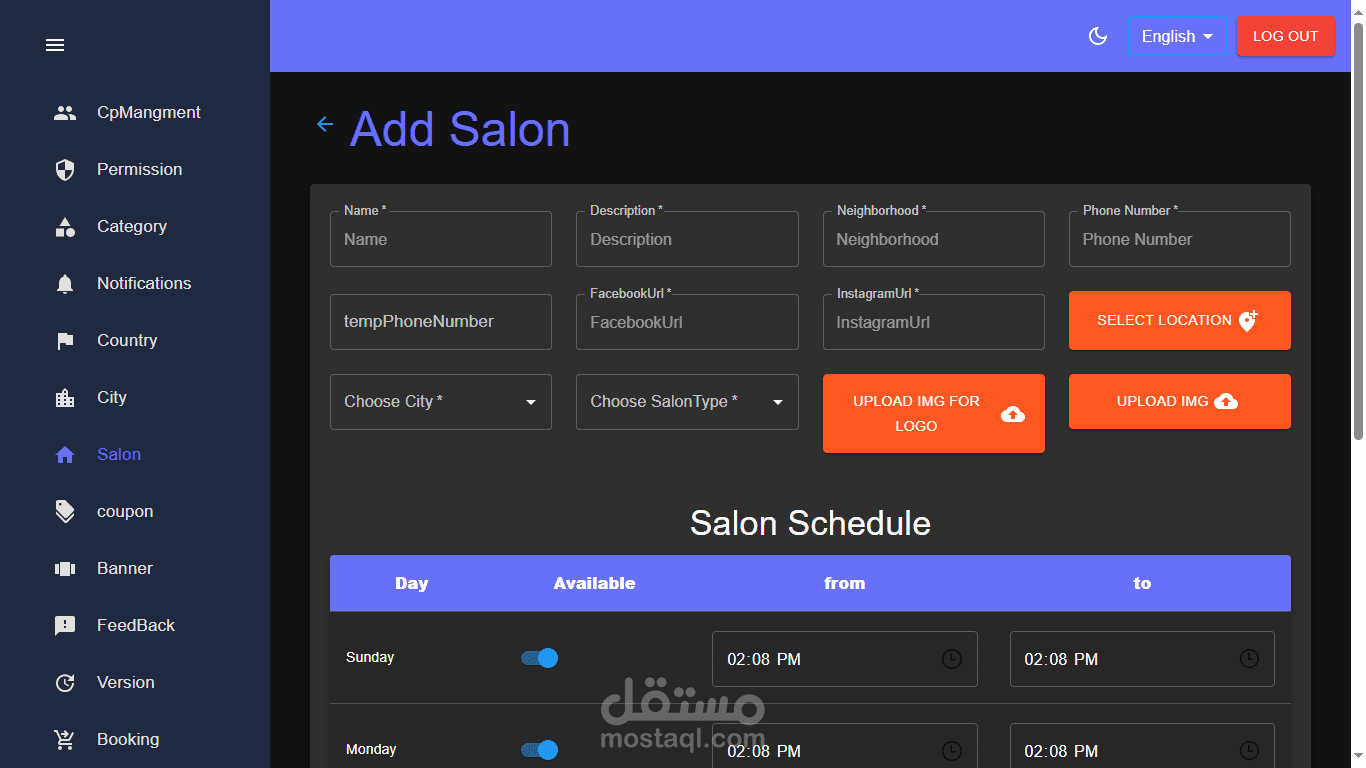
Task: Click the Category shapes icon
Action: click(65, 227)
